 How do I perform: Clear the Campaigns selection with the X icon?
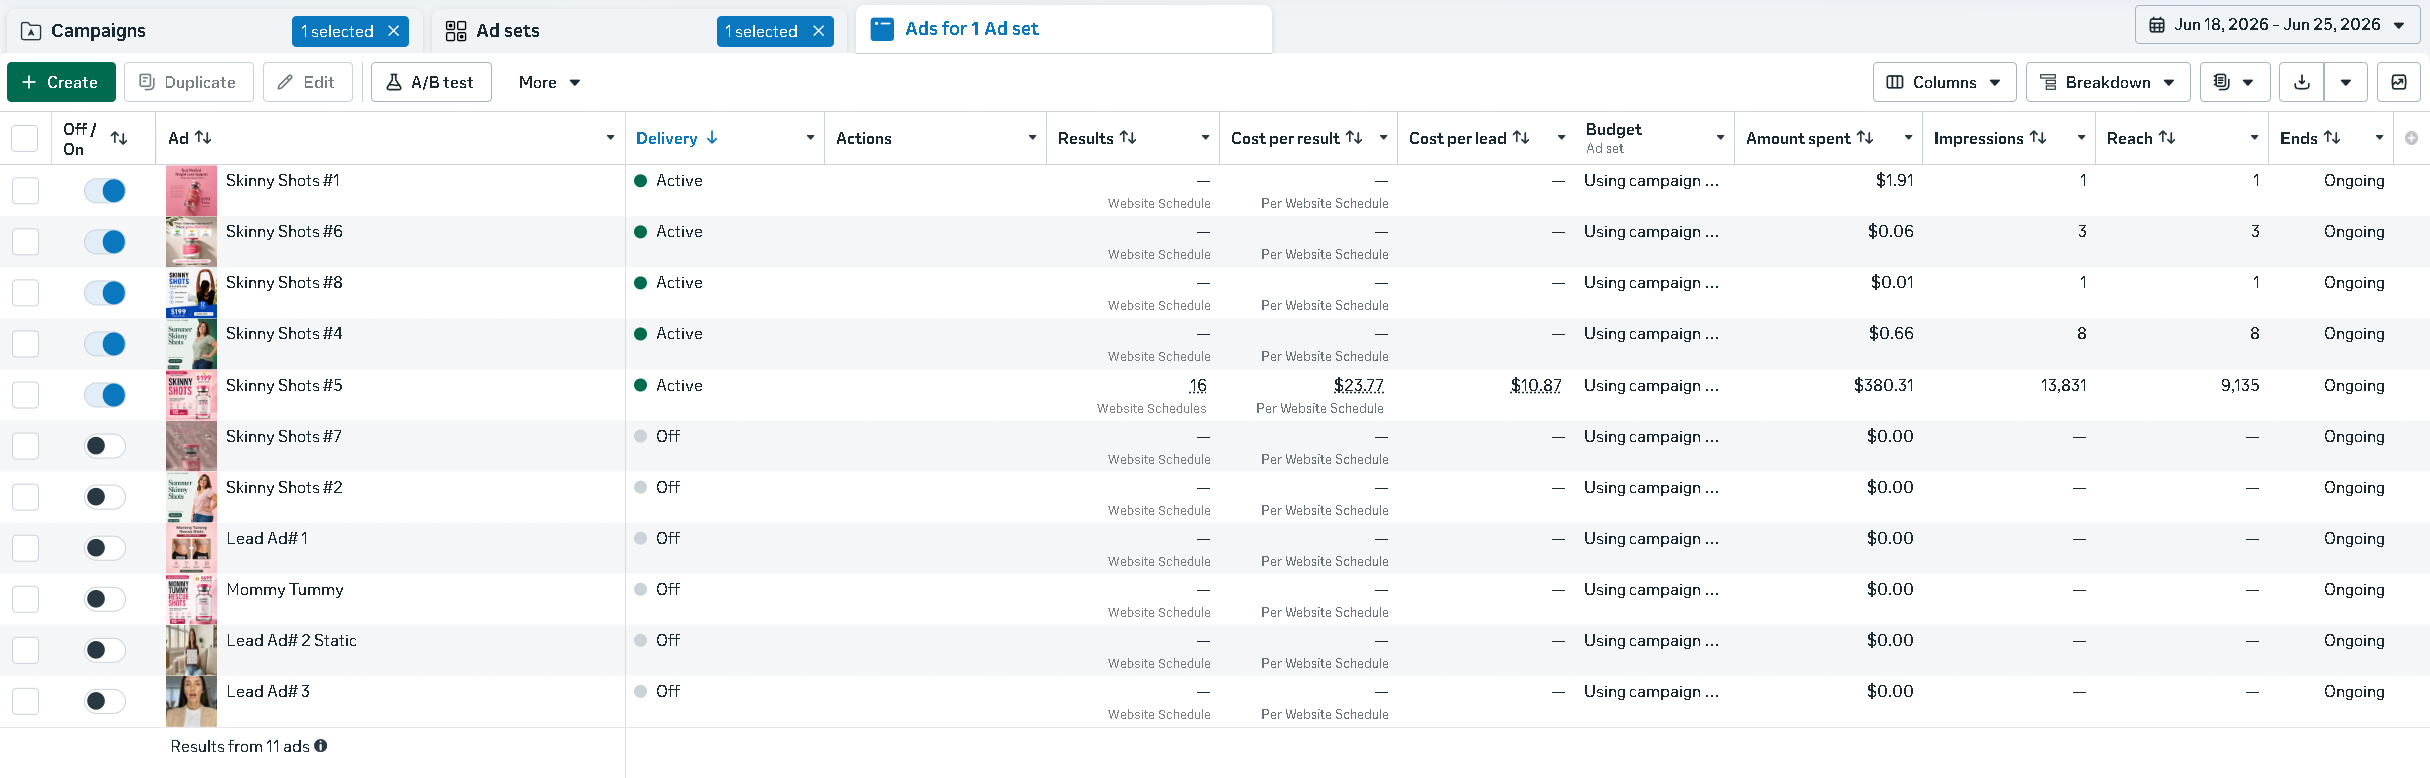(394, 31)
